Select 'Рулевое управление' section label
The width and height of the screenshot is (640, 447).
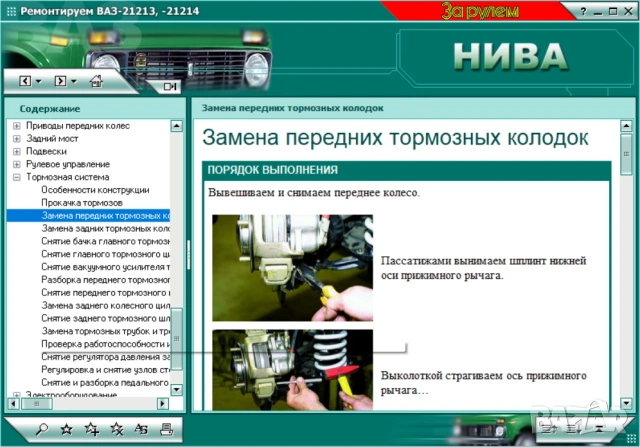click(x=68, y=165)
